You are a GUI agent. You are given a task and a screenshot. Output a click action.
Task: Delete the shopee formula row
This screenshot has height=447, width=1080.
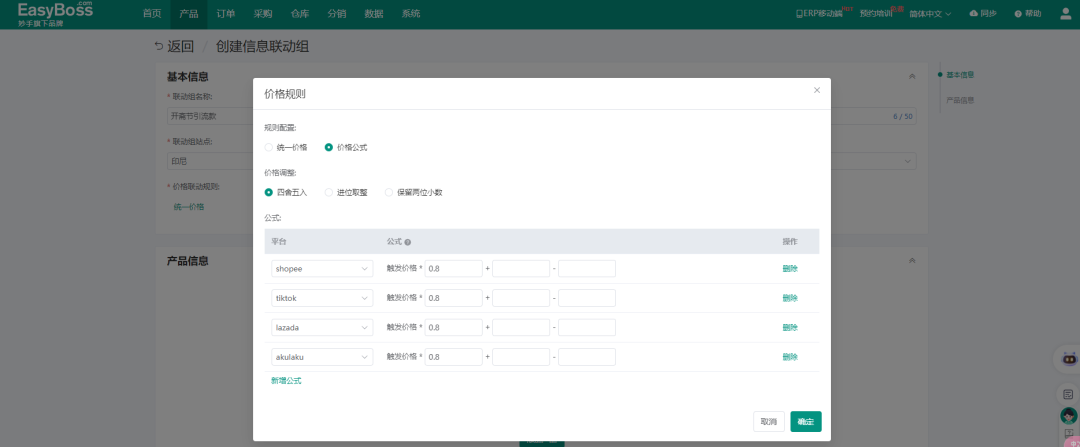[x=790, y=269]
